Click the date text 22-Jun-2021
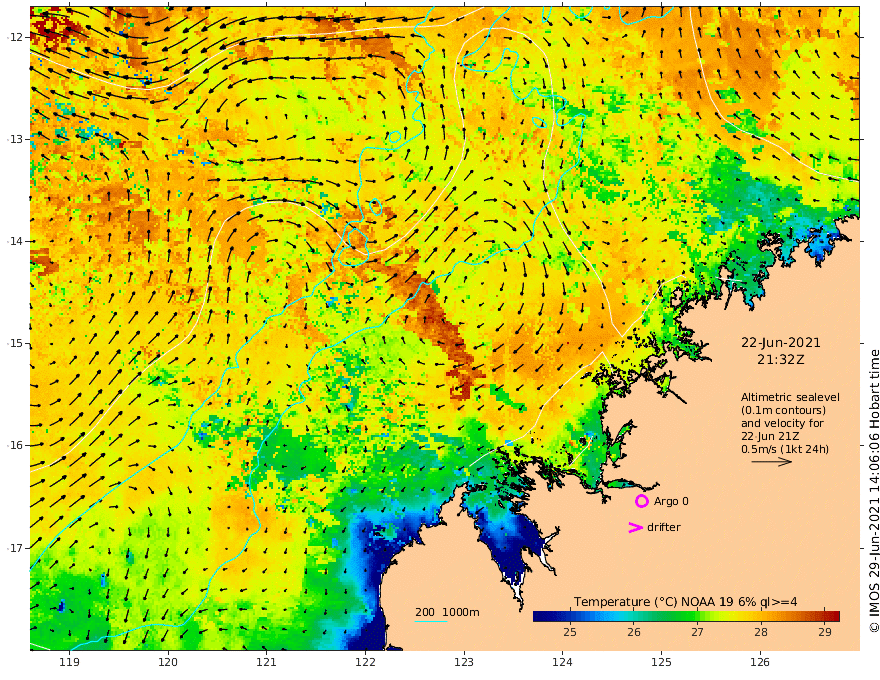 781,342
